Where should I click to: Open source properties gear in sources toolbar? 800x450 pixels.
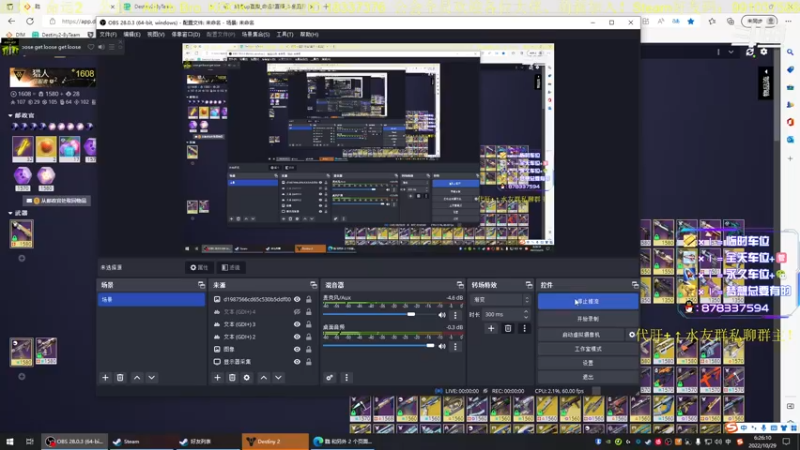point(247,378)
